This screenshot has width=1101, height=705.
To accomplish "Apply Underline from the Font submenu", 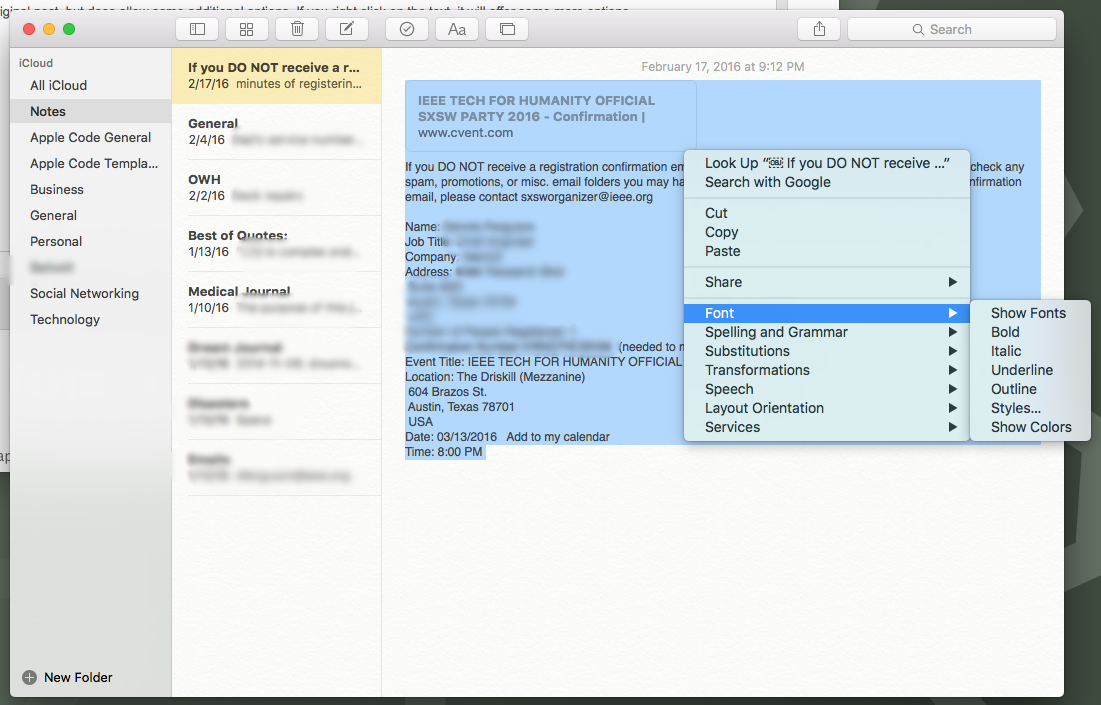I will click(1030, 370).
